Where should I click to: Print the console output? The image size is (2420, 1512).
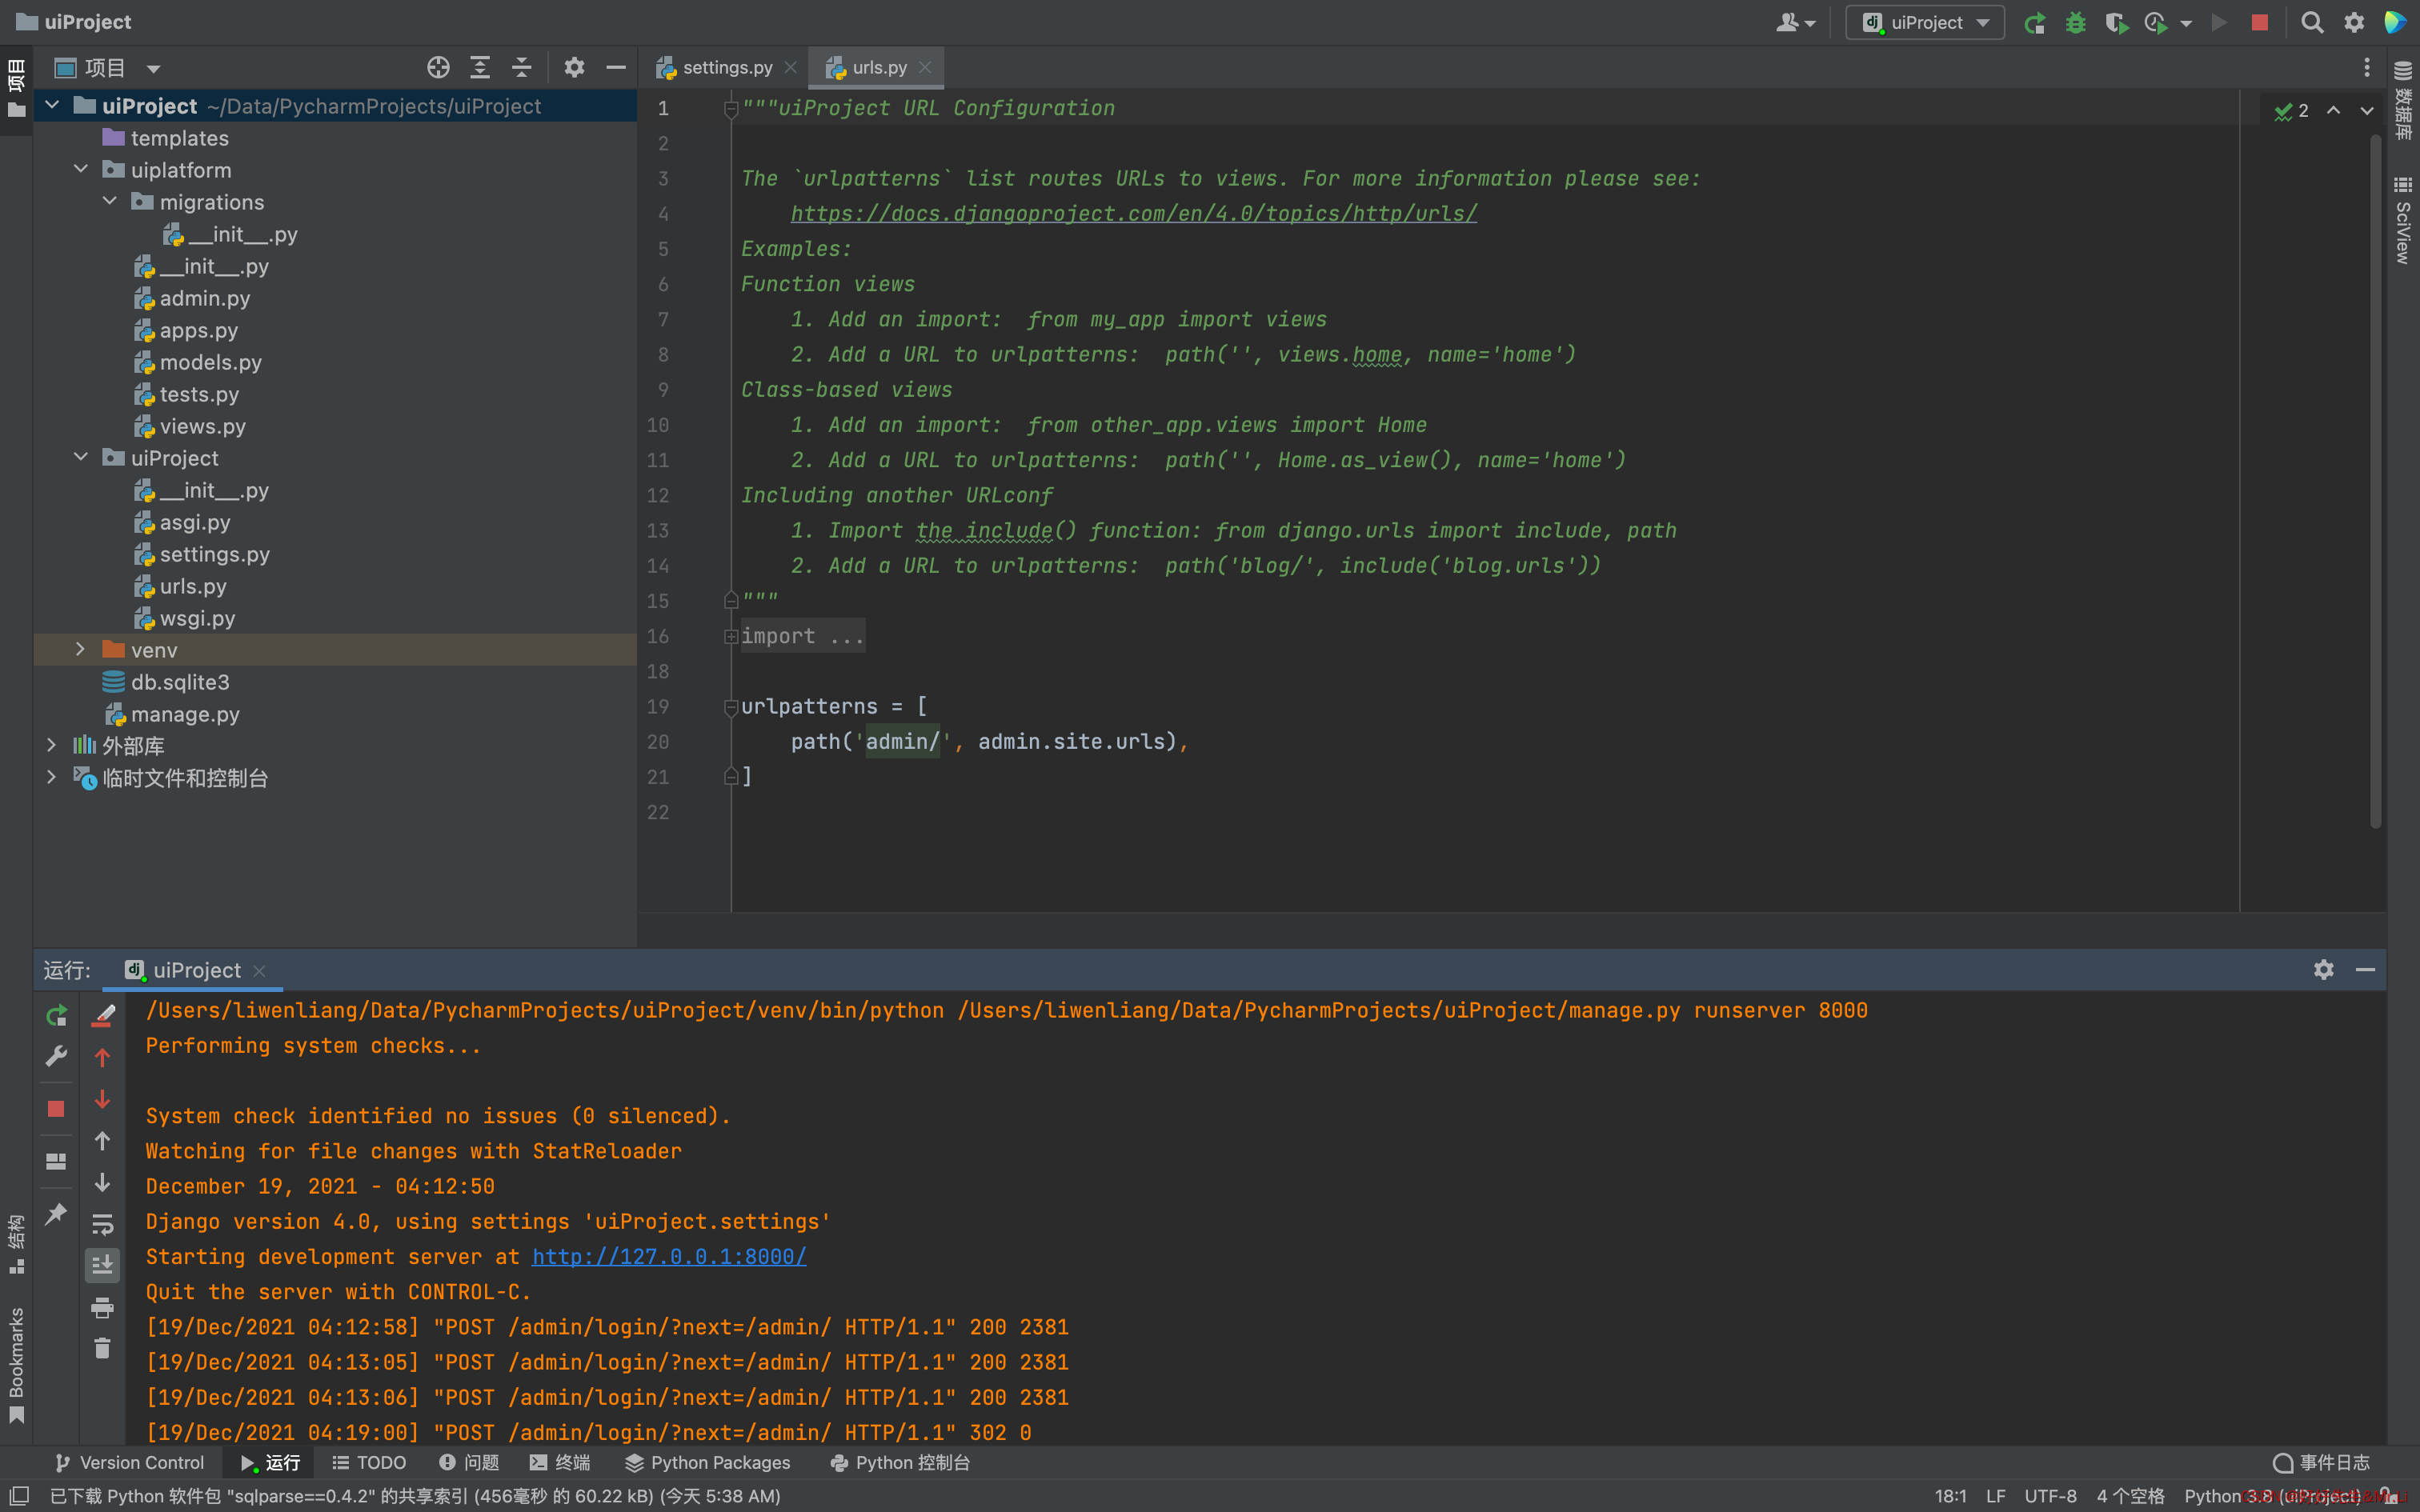pyautogui.click(x=102, y=1308)
